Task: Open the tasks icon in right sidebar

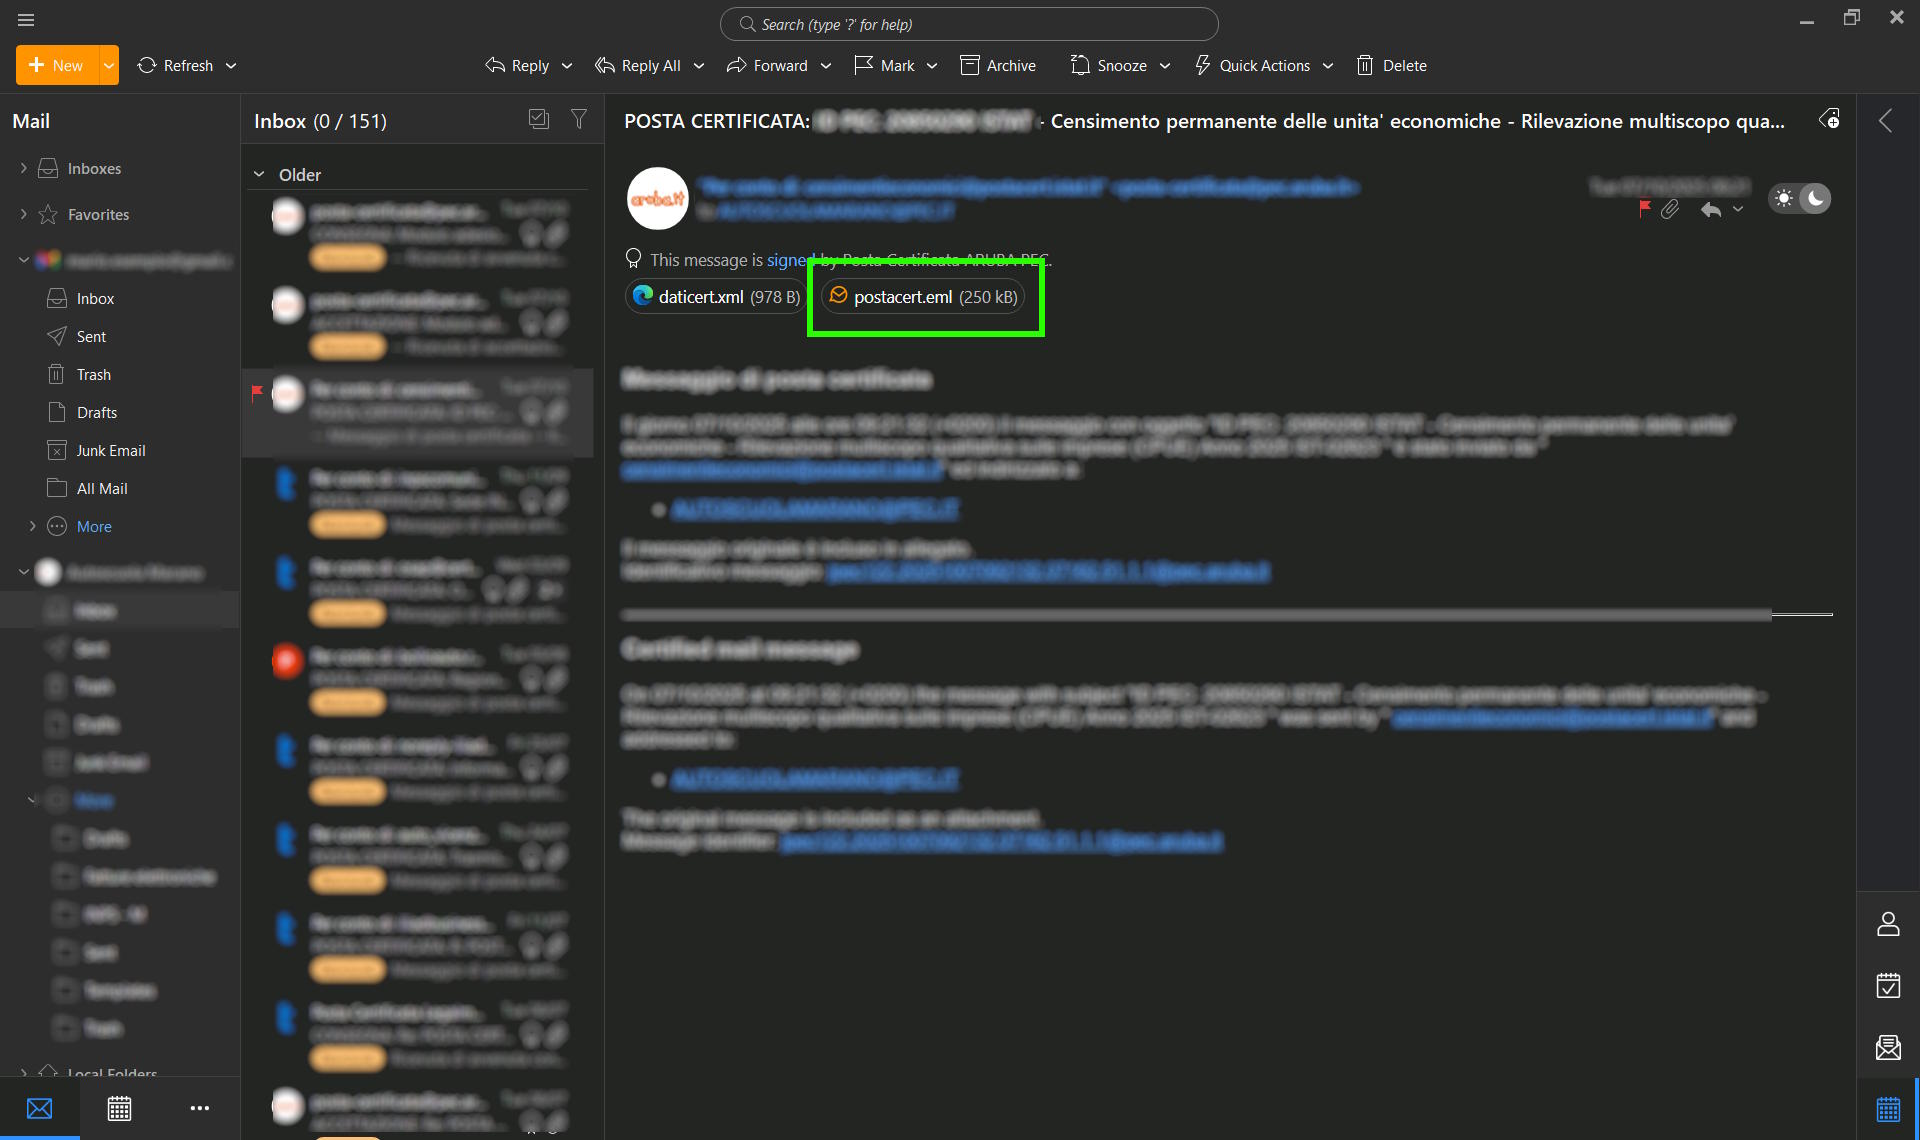Action: (1887, 985)
